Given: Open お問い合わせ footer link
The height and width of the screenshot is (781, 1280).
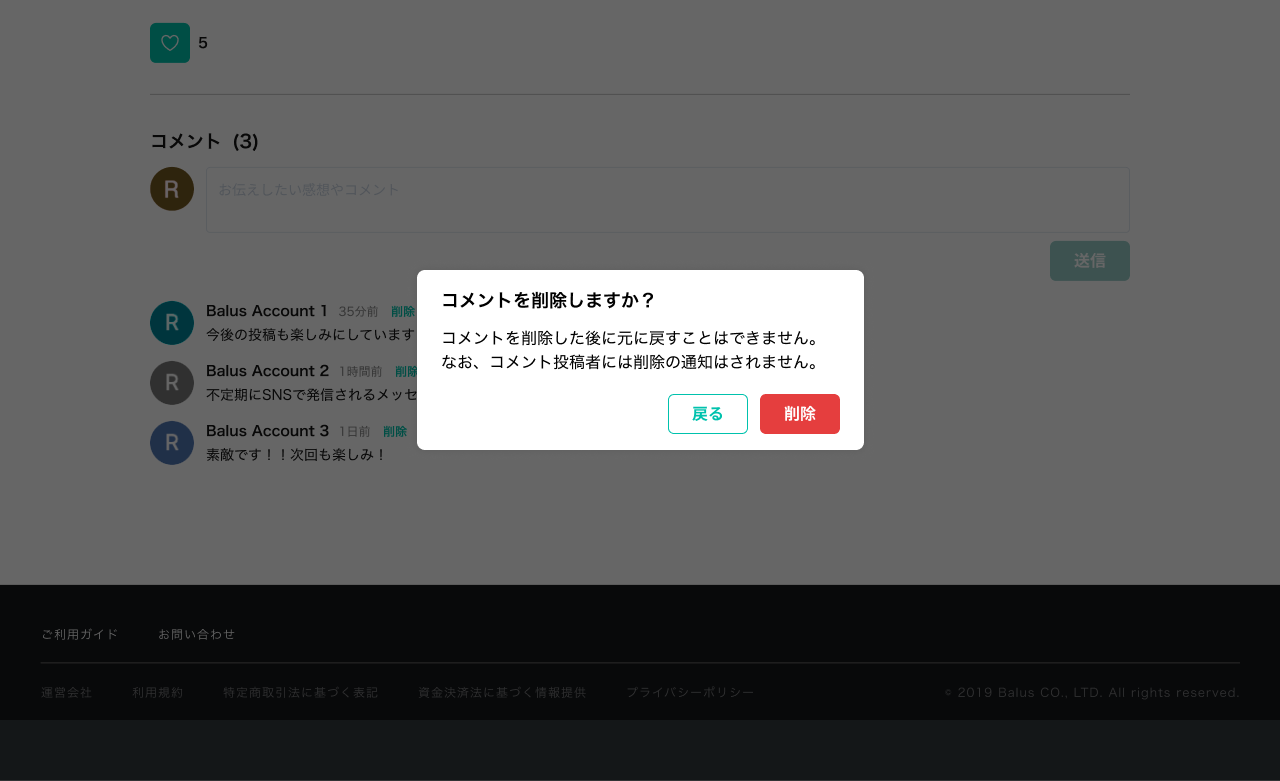Looking at the screenshot, I should (x=197, y=634).
